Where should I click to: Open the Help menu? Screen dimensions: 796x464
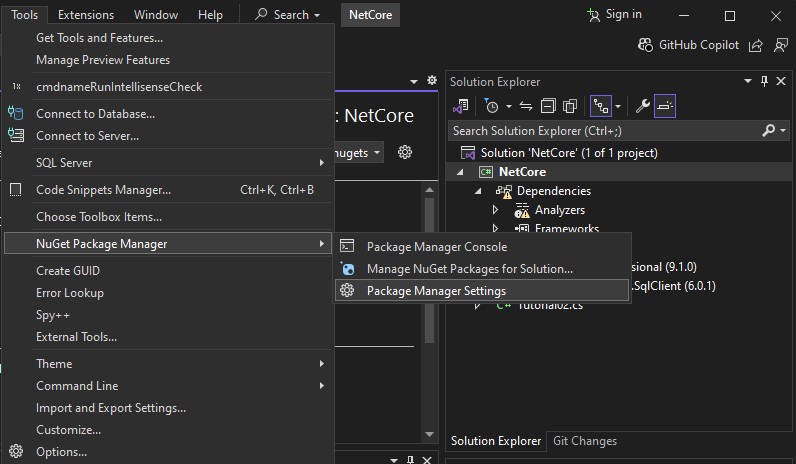pos(210,15)
